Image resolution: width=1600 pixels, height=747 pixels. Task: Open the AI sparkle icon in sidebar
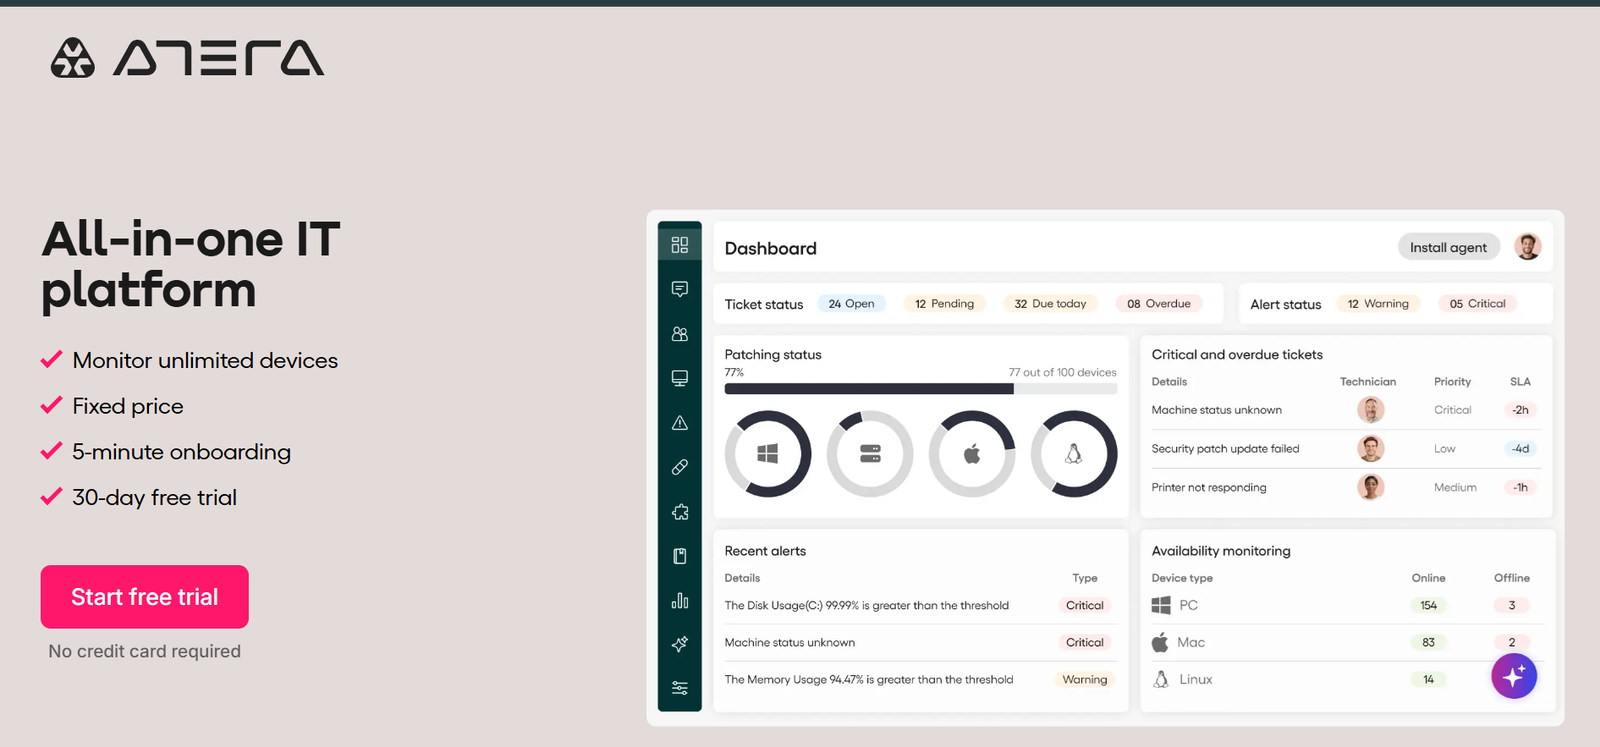680,644
